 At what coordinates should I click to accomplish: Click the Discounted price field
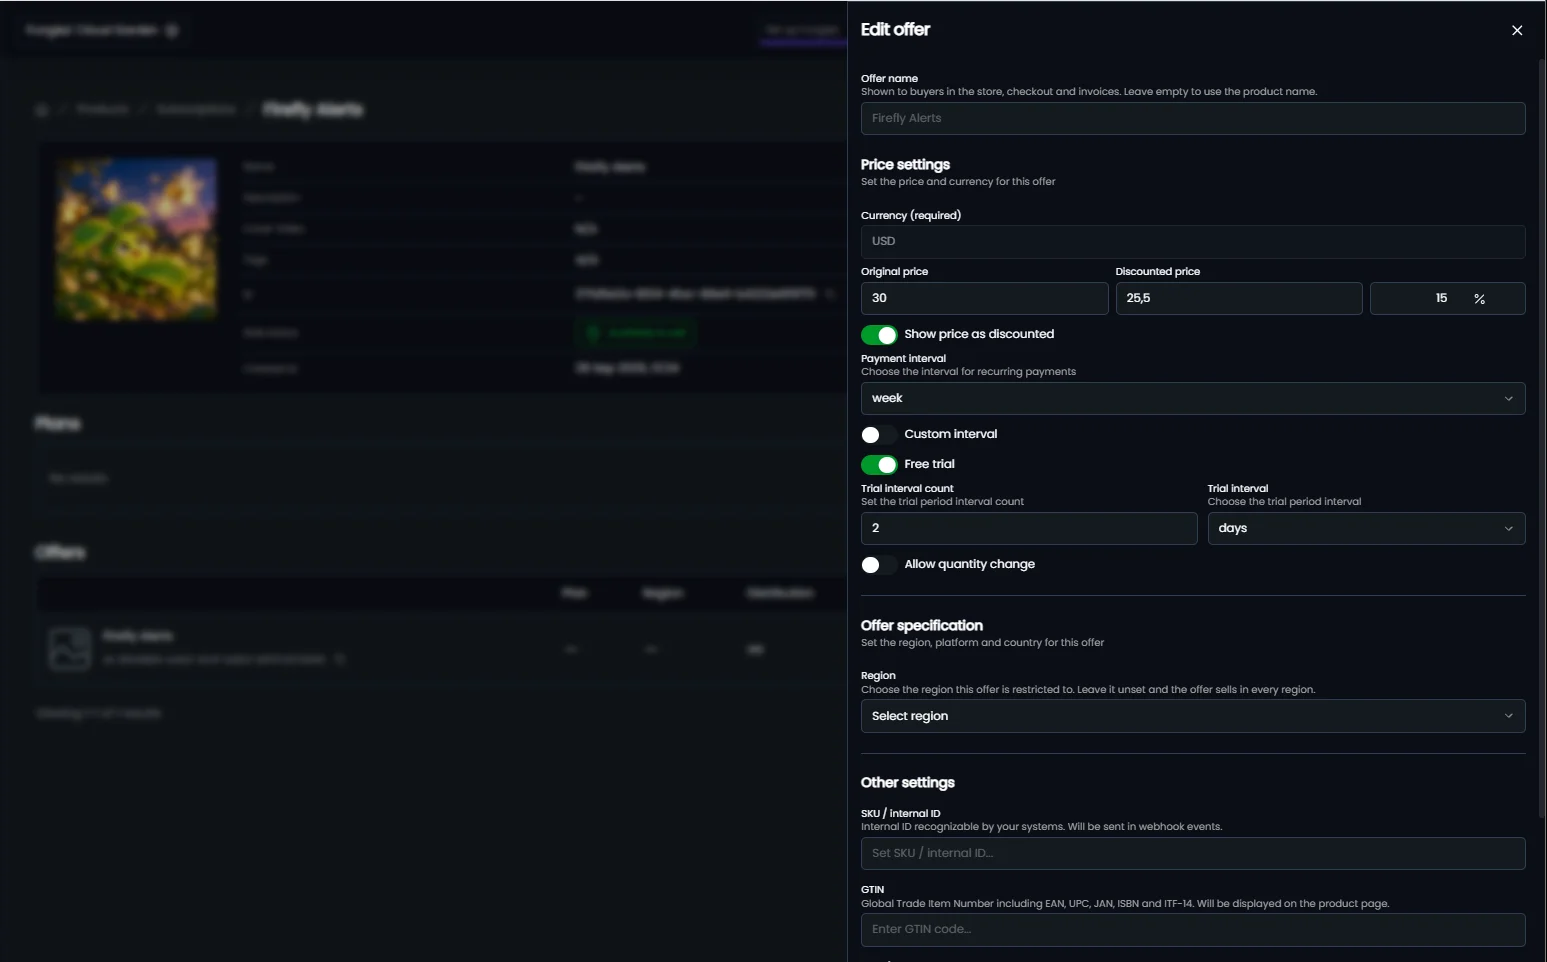pos(1239,298)
